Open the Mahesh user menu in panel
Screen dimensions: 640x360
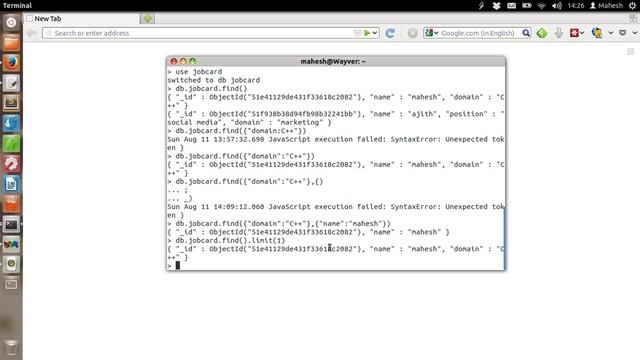coord(607,6)
